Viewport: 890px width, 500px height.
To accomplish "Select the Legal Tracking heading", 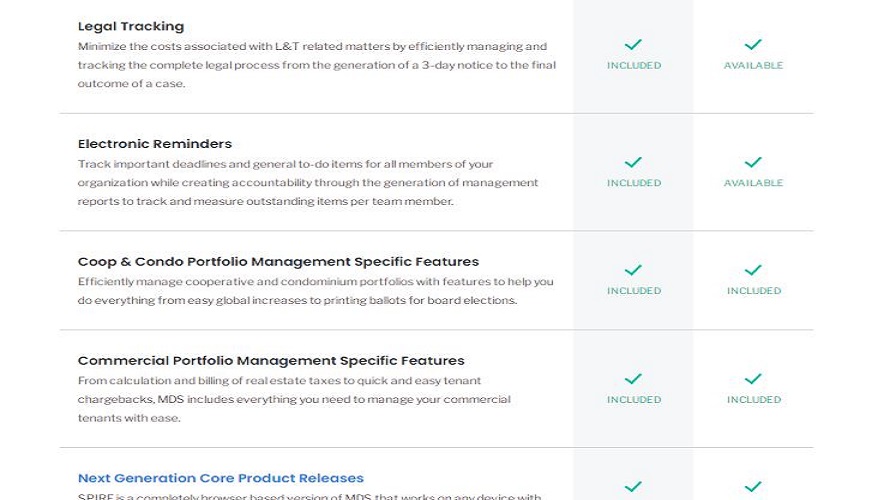I will click(131, 26).
